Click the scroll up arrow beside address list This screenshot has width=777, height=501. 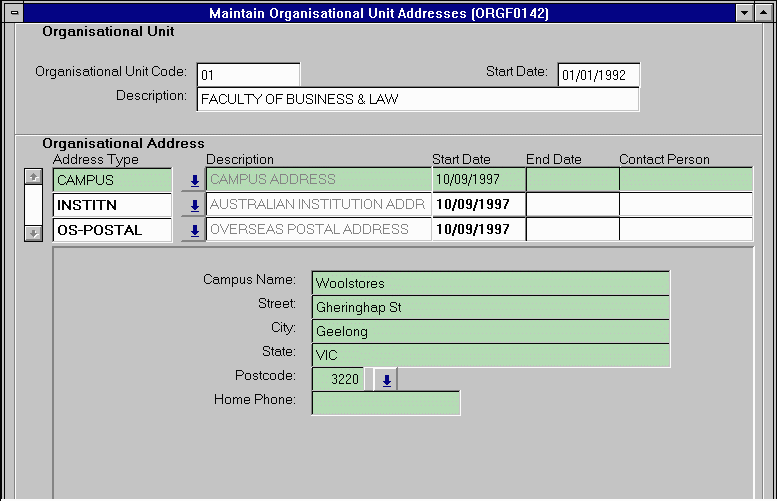click(33, 176)
